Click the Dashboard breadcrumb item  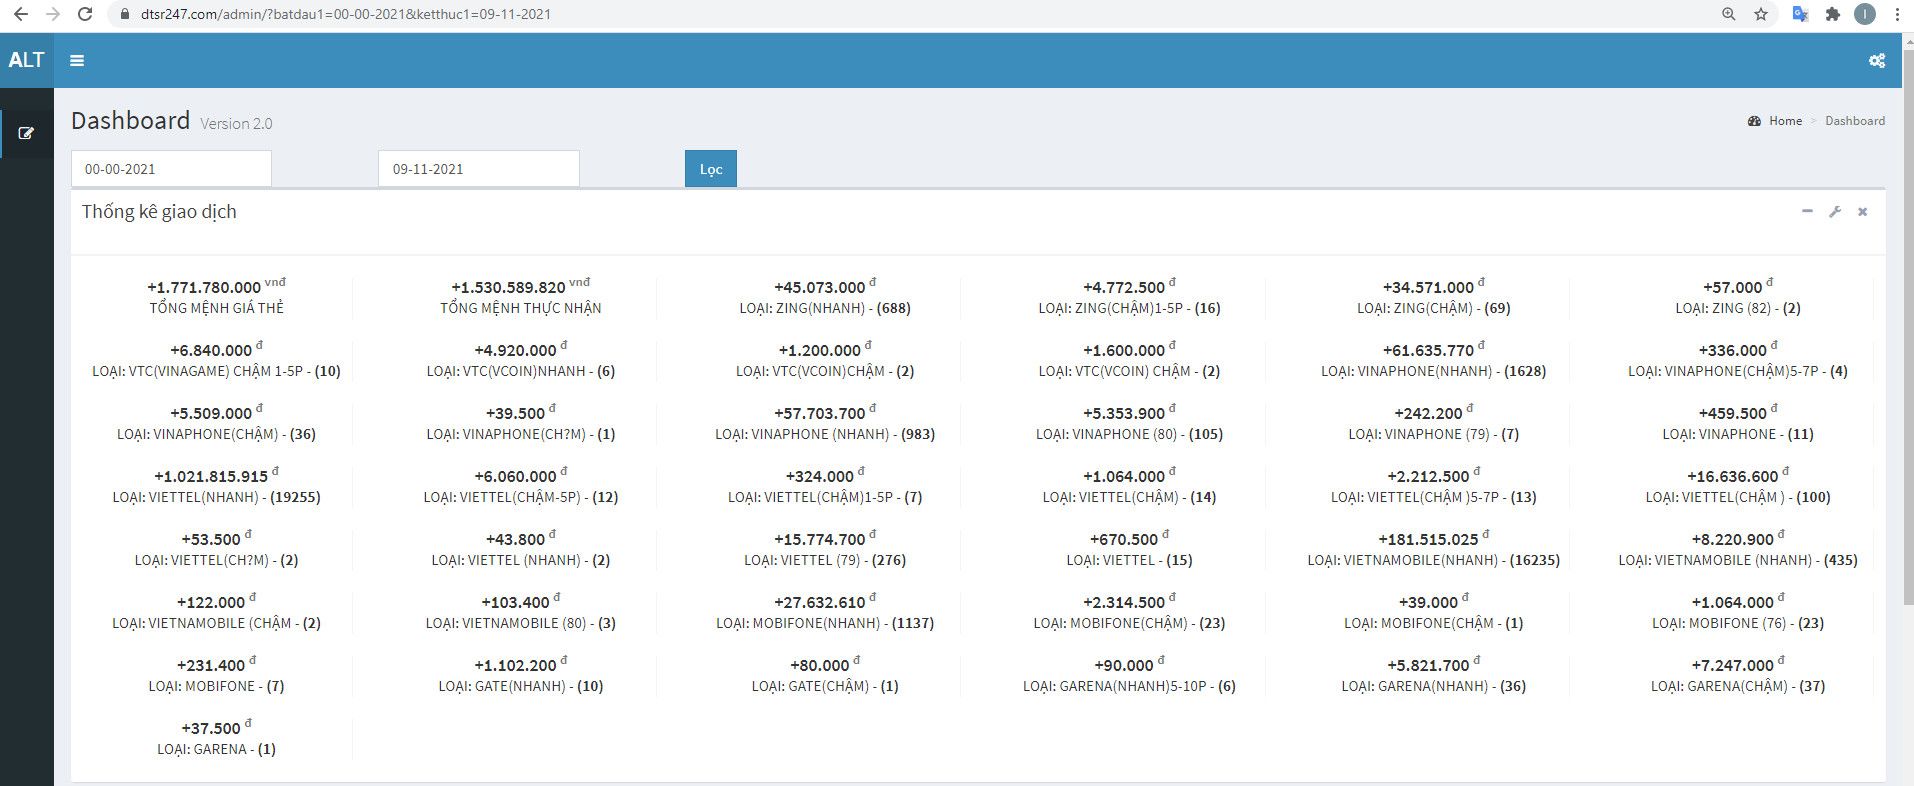[x=1855, y=121]
